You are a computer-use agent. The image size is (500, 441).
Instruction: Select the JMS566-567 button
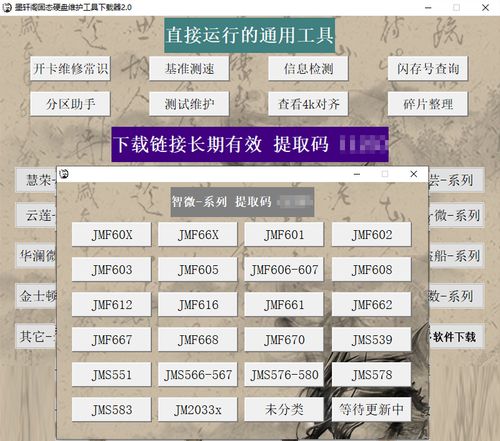pos(198,374)
